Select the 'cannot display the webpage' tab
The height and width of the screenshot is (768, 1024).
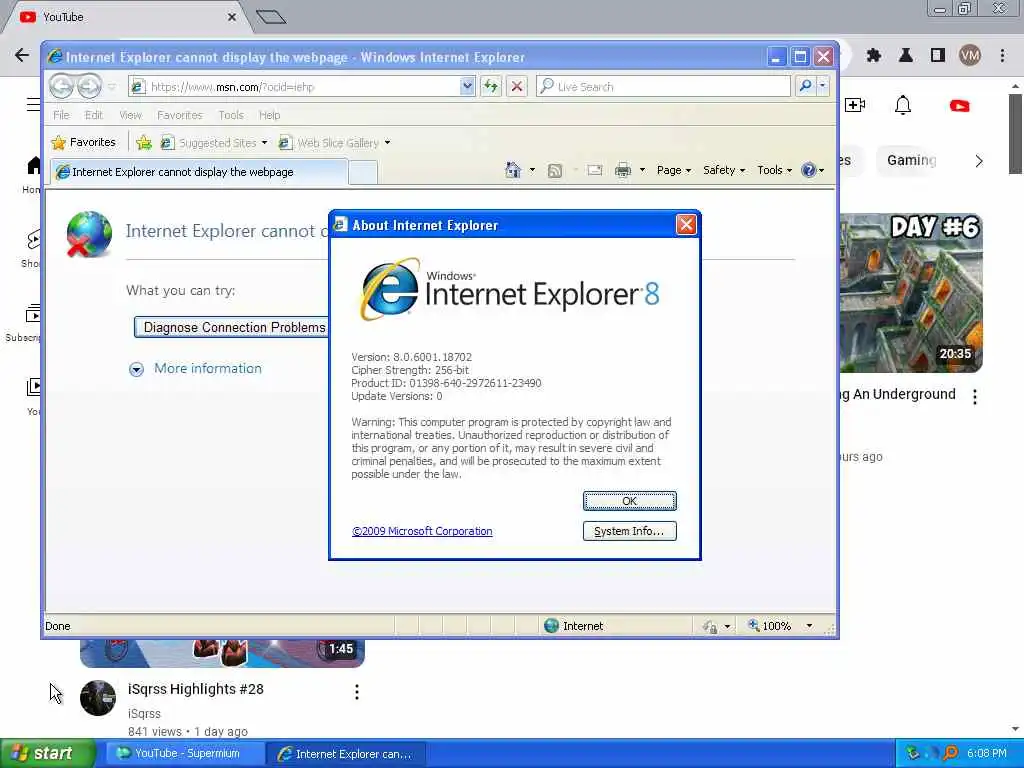click(199, 172)
